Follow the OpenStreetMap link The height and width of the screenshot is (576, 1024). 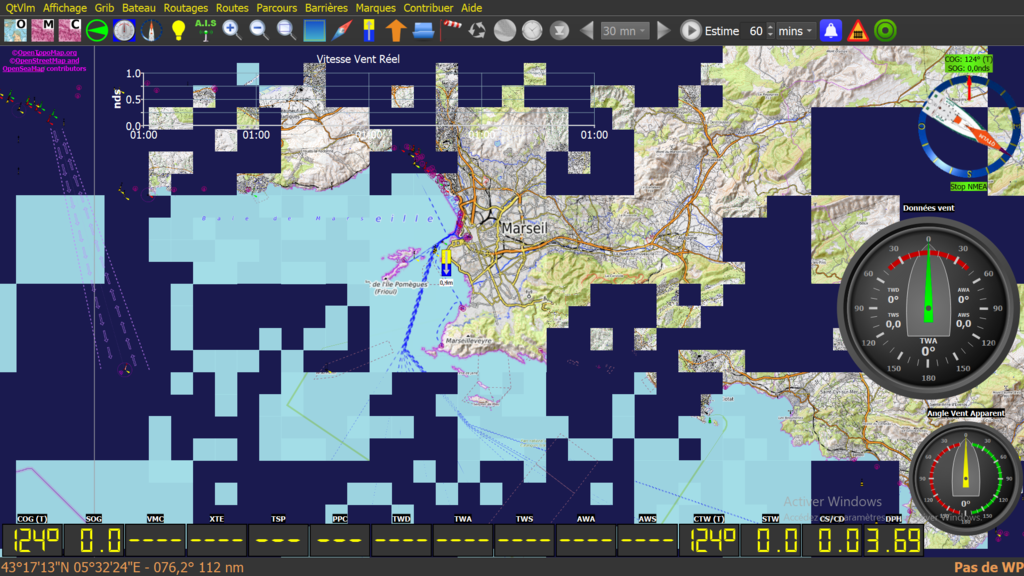44,61
